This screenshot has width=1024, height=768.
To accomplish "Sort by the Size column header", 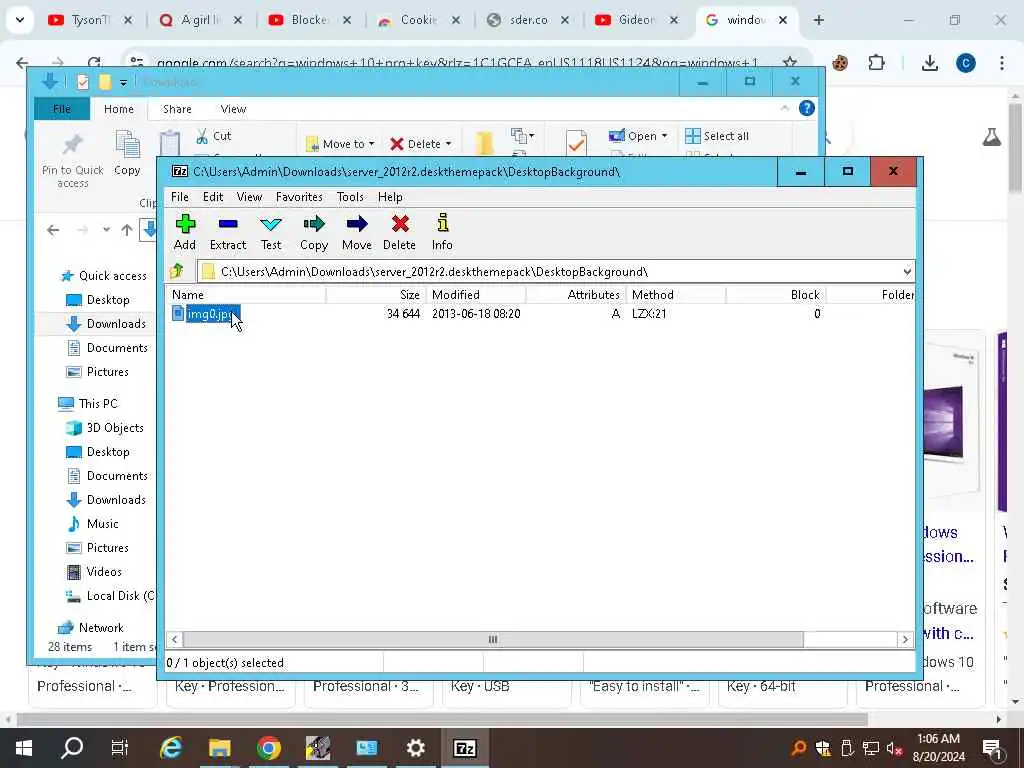I will point(376,295).
